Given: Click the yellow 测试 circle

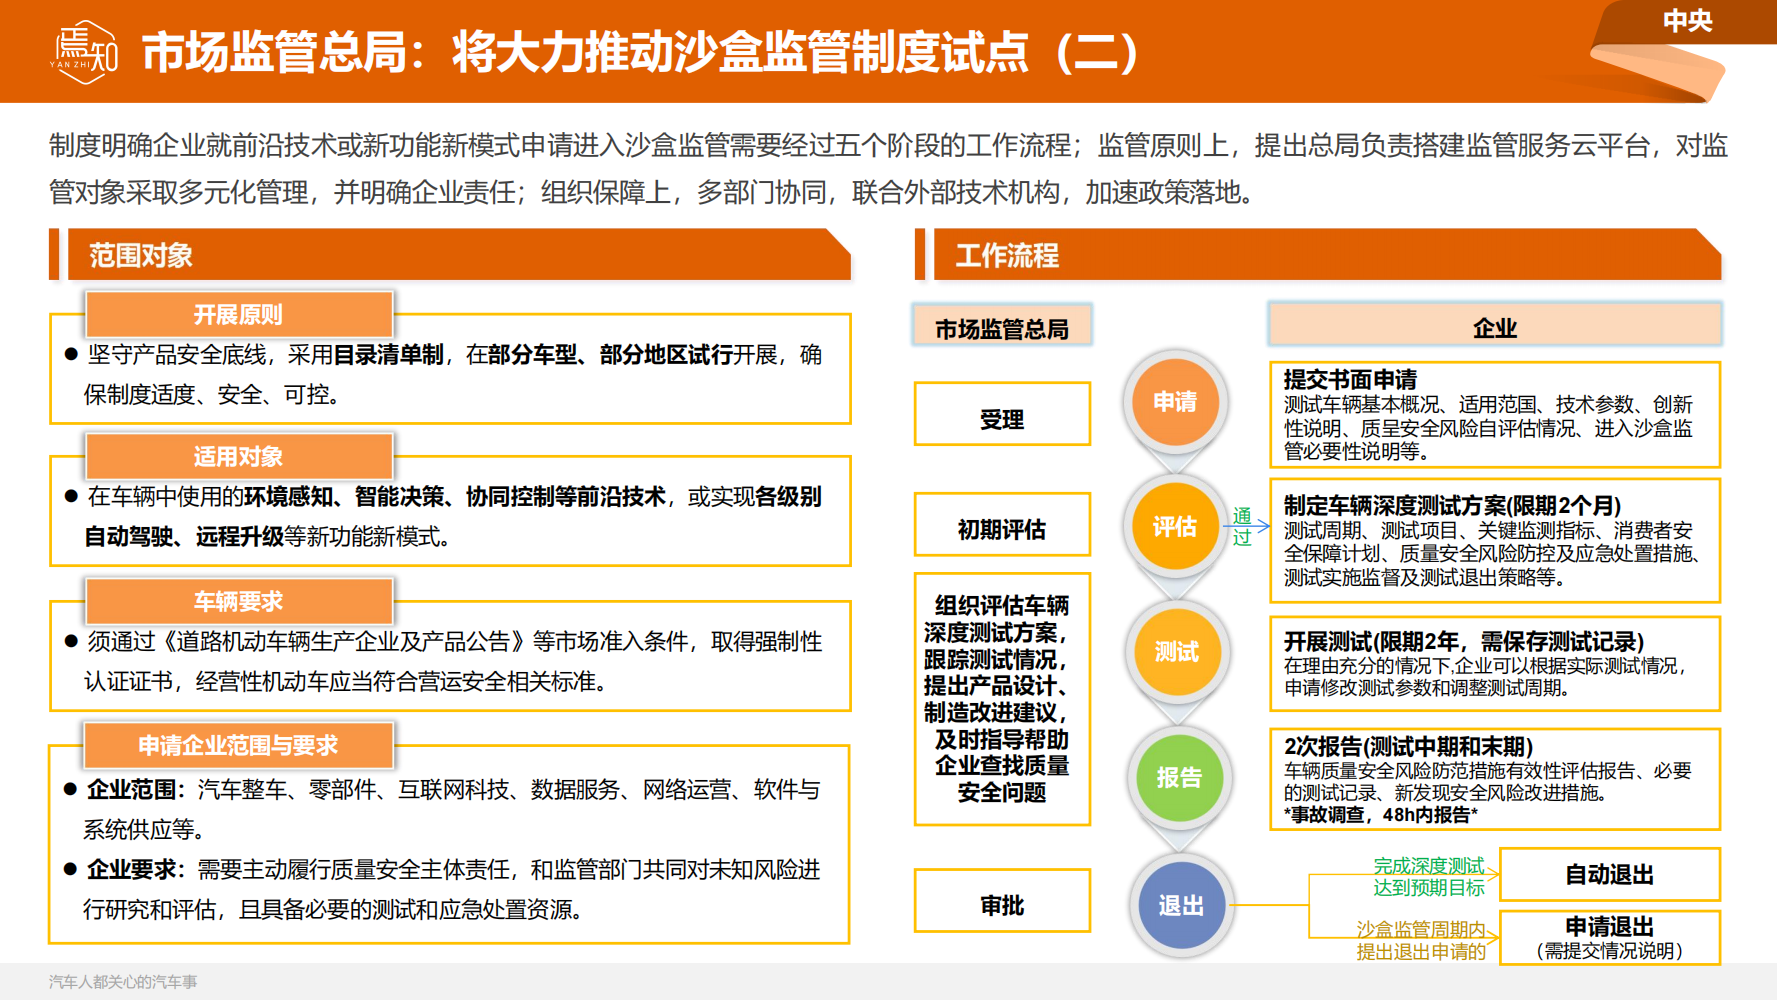Looking at the screenshot, I should [x=1177, y=652].
